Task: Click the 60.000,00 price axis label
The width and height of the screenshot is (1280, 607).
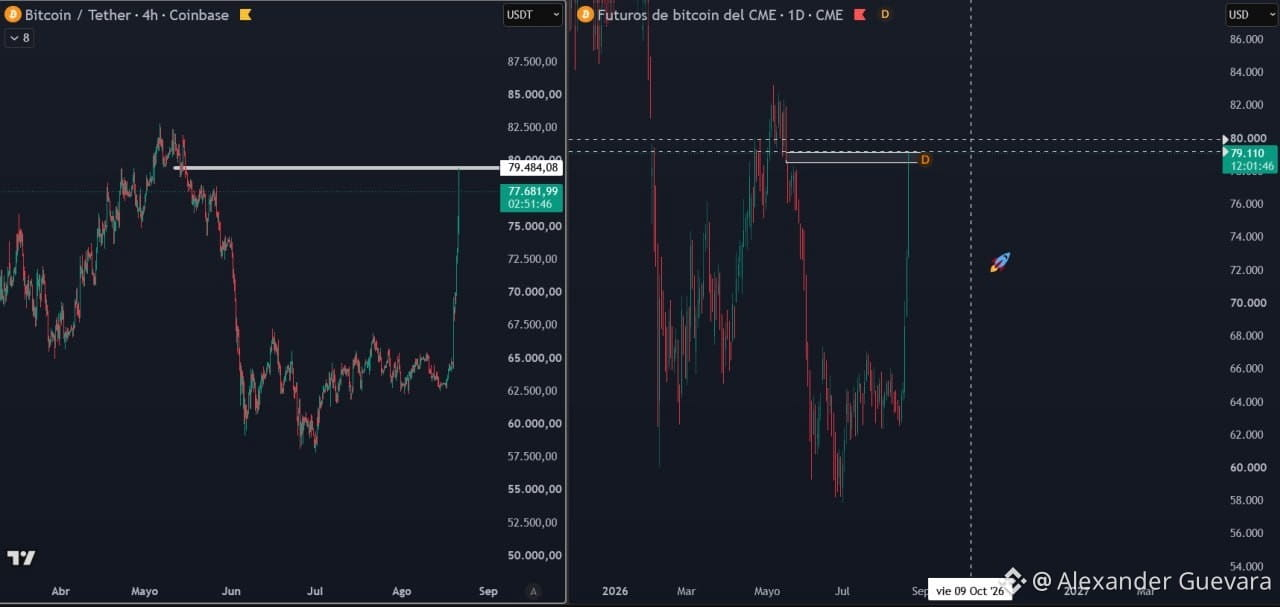Action: point(534,424)
